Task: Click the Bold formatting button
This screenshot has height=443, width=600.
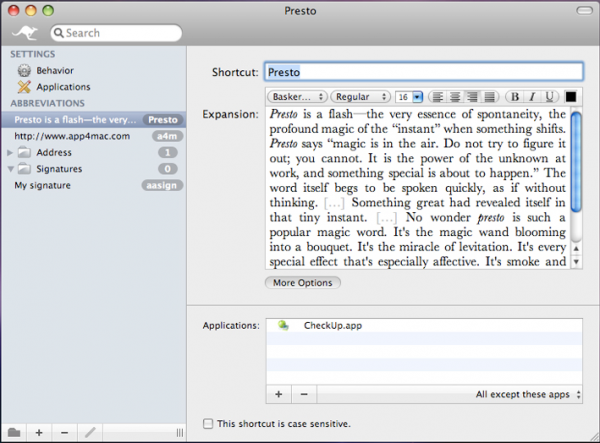Action: tap(514, 97)
